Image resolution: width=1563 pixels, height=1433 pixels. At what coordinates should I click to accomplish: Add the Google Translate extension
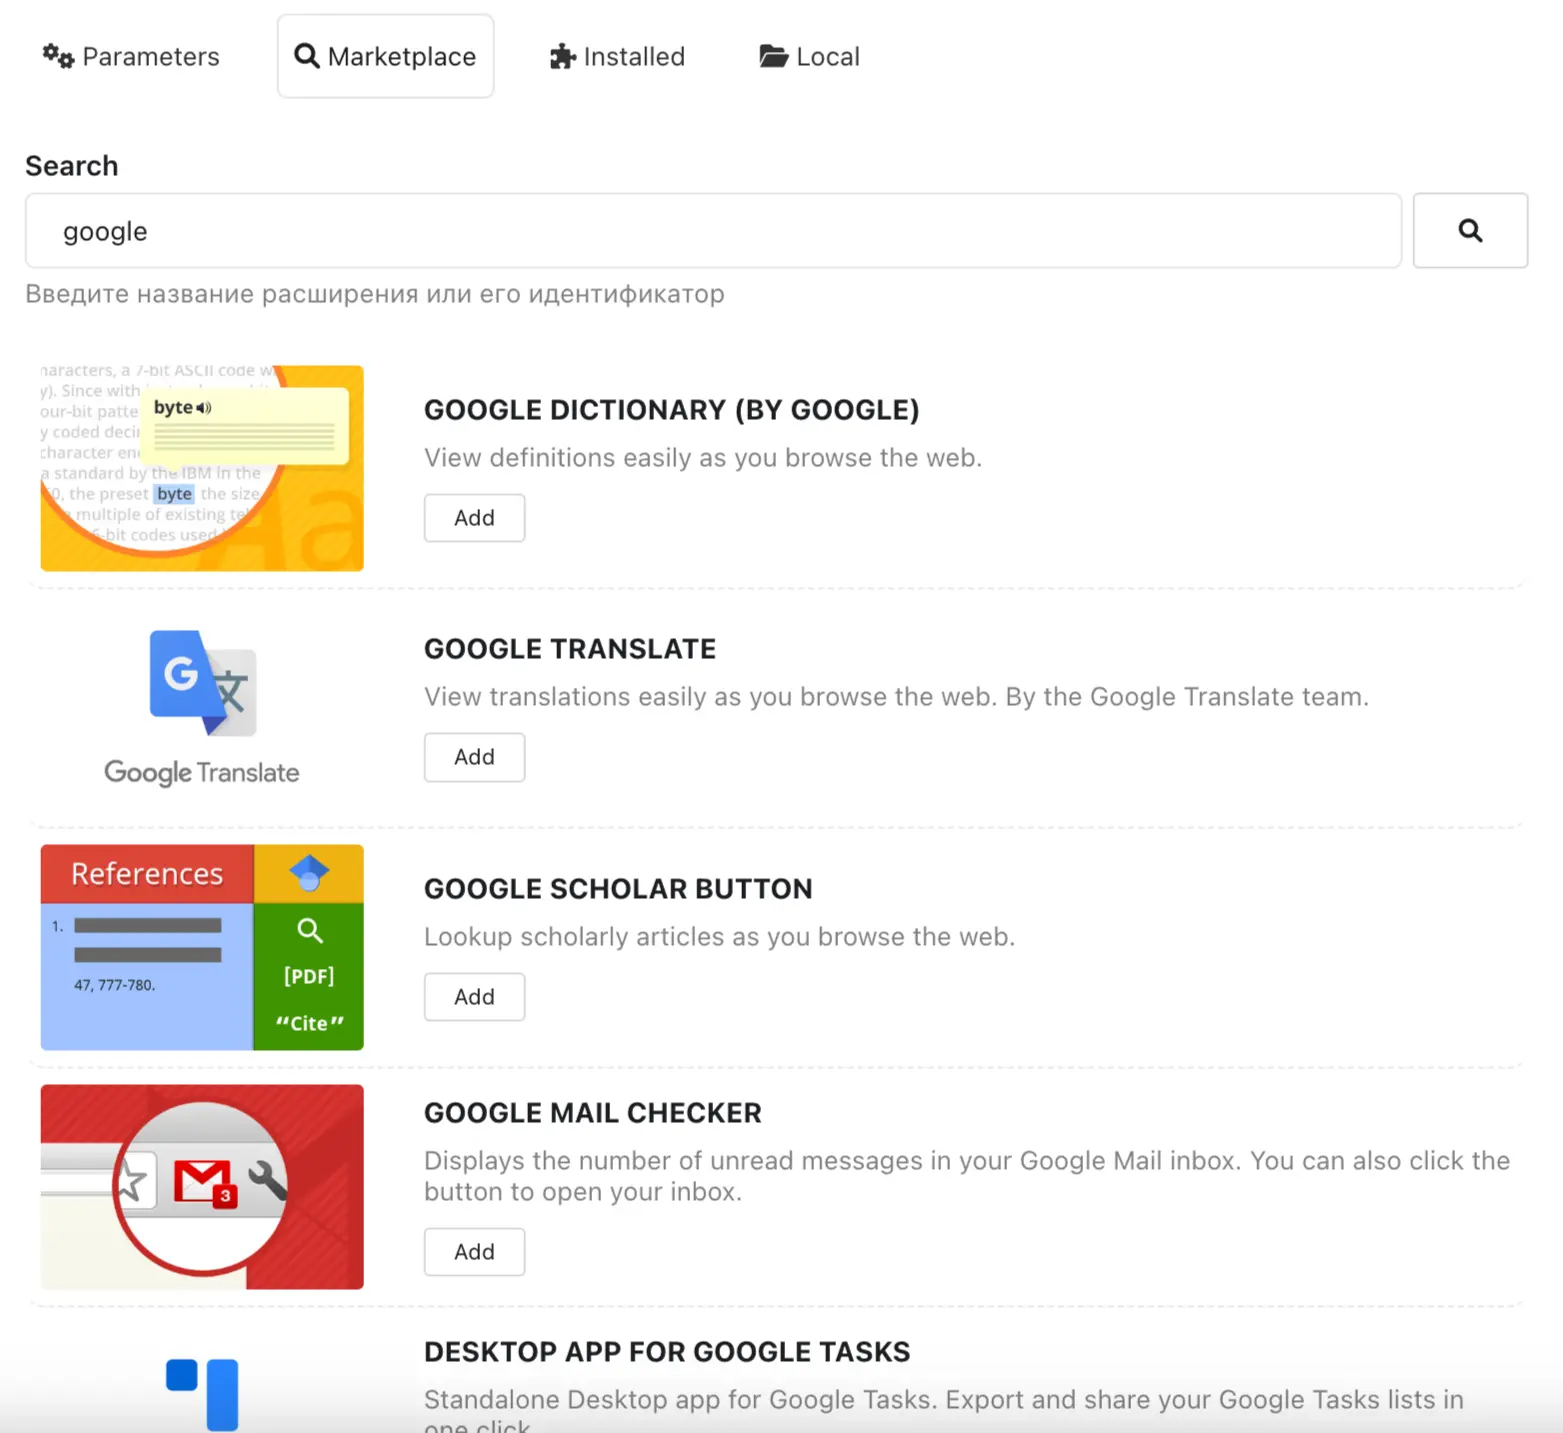tap(474, 757)
